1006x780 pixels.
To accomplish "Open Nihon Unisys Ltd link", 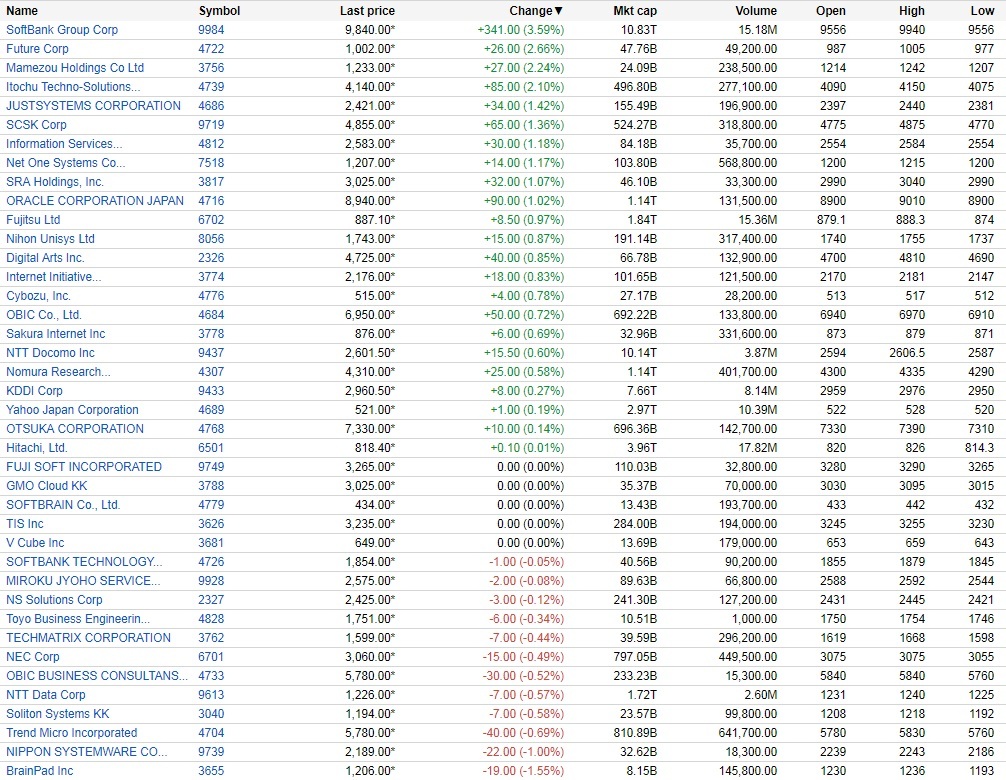I will pyautogui.click(x=51, y=239).
